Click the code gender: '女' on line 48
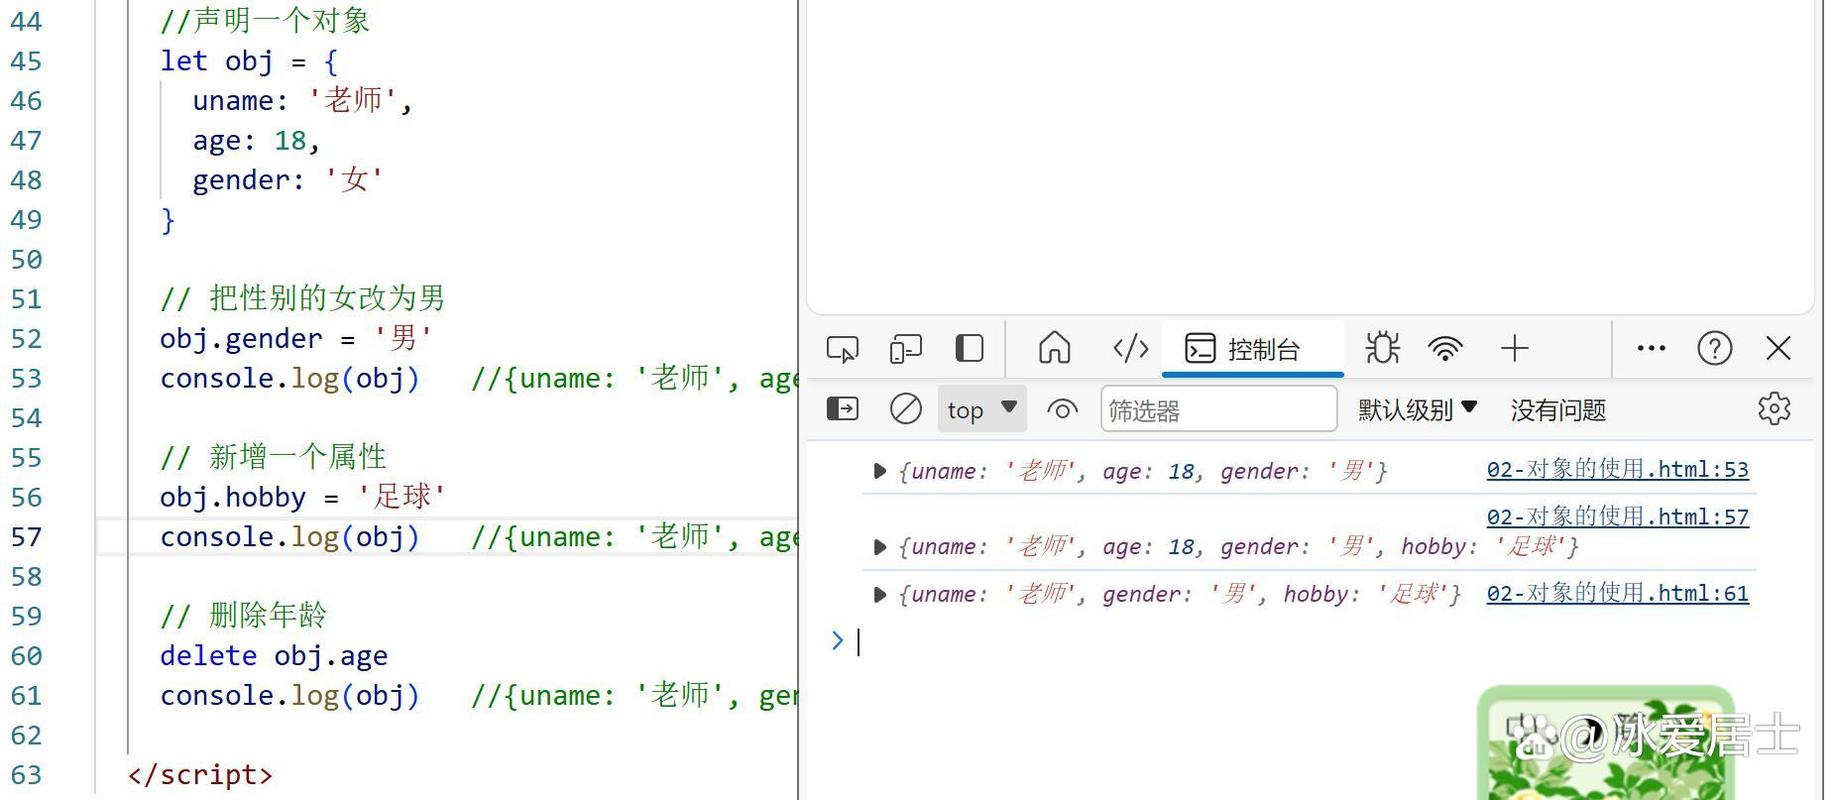The width and height of the screenshot is (1837, 800). point(288,180)
